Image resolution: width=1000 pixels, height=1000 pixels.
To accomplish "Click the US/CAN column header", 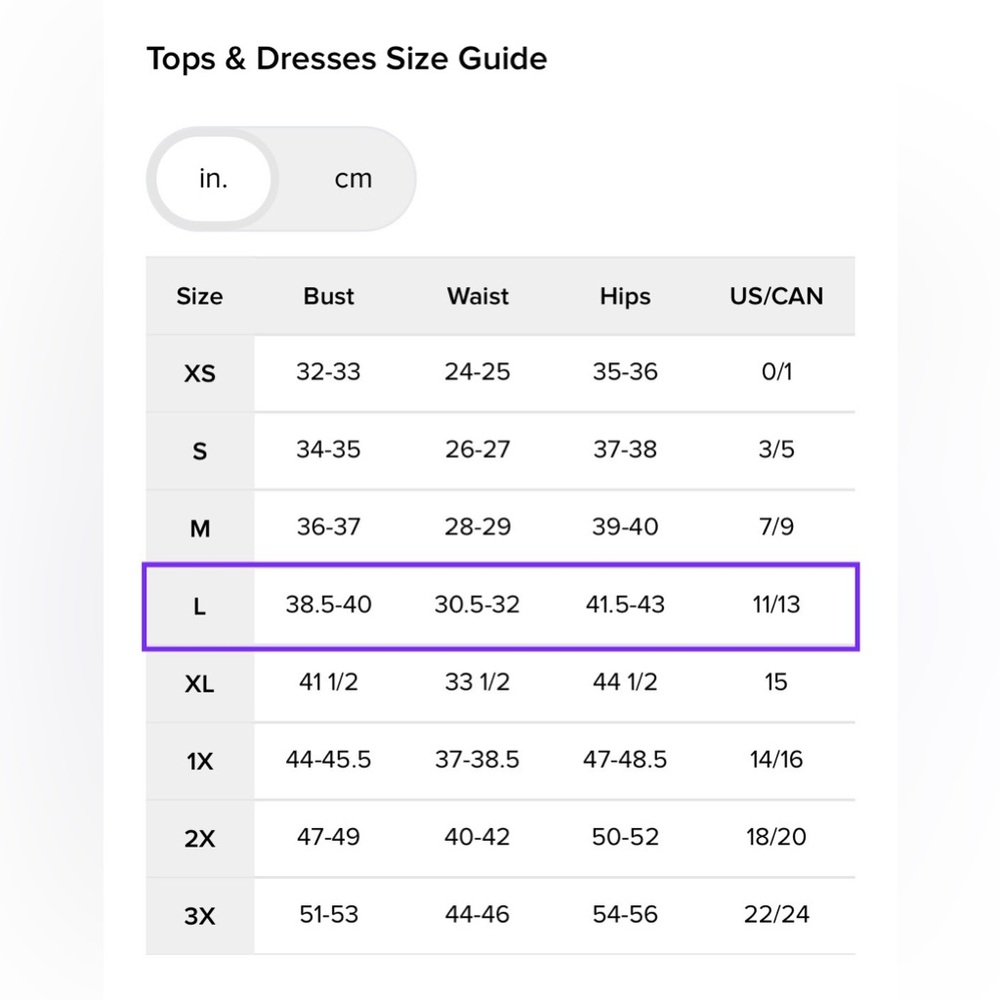I will coord(776,297).
